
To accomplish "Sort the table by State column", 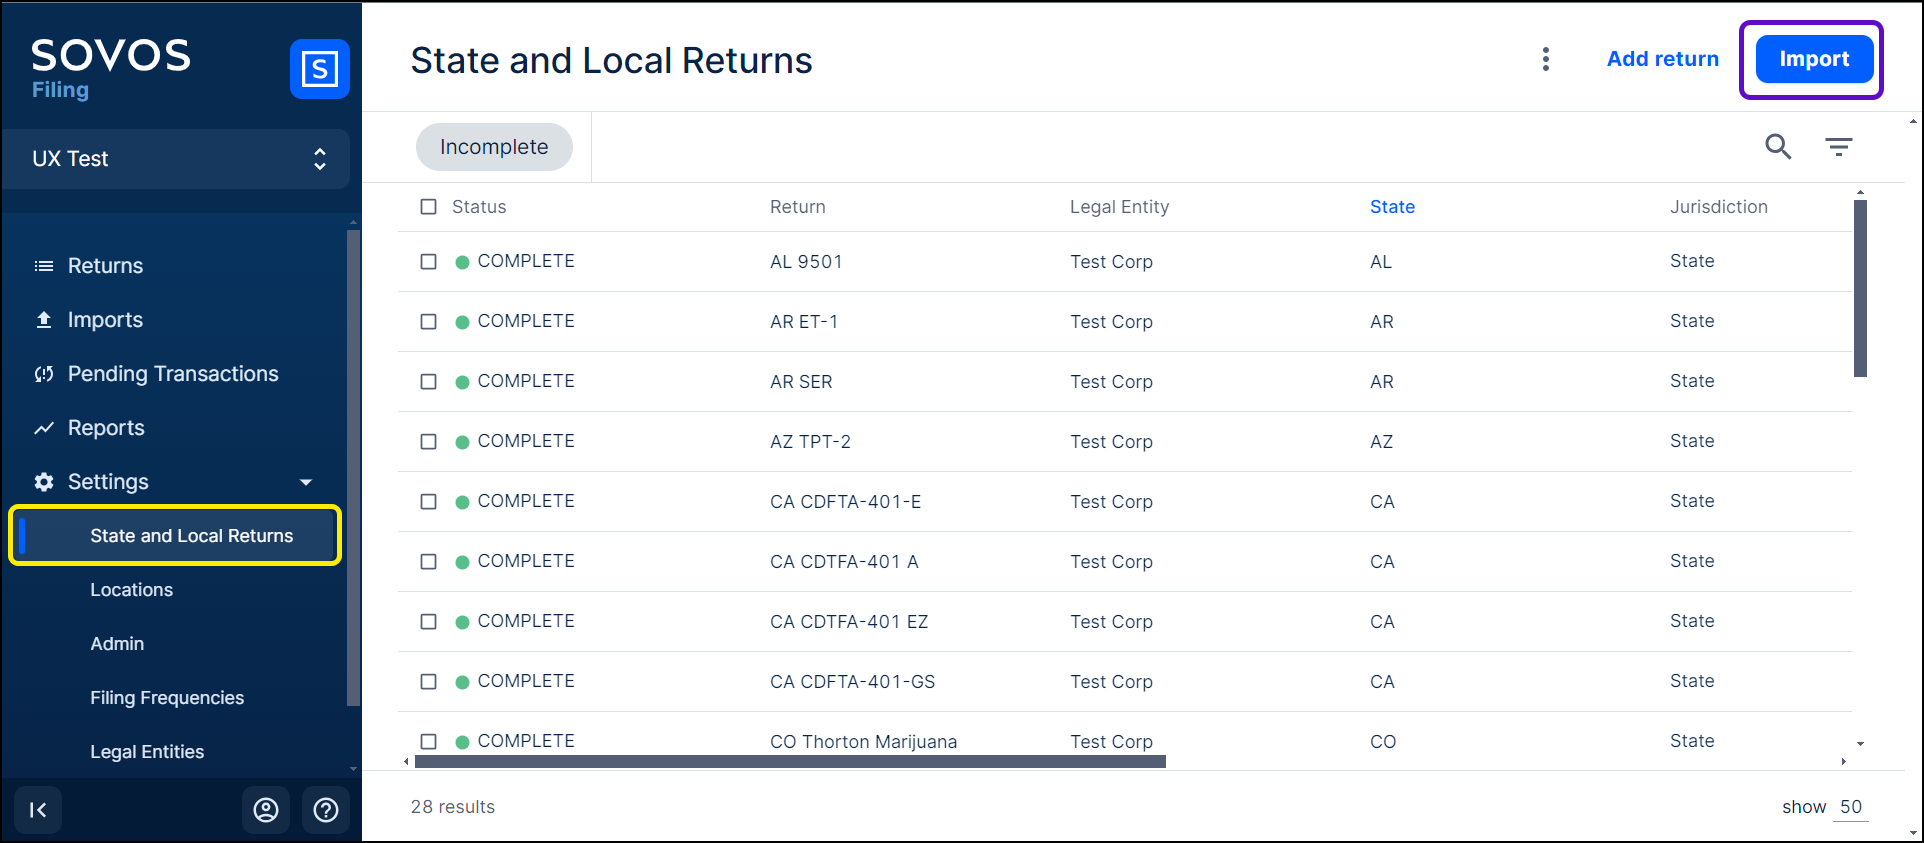I will 1392,207.
